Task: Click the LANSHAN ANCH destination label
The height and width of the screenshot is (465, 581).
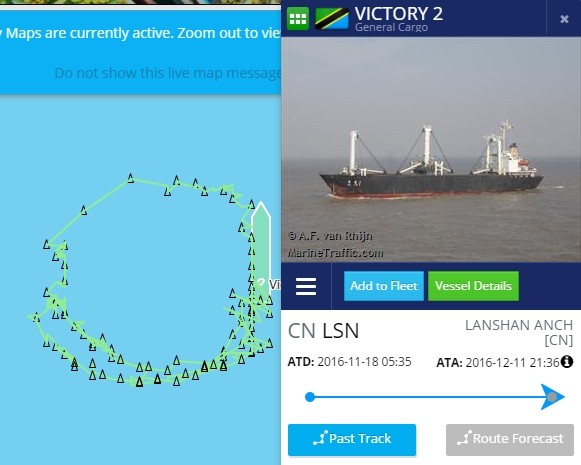Action: tap(519, 332)
